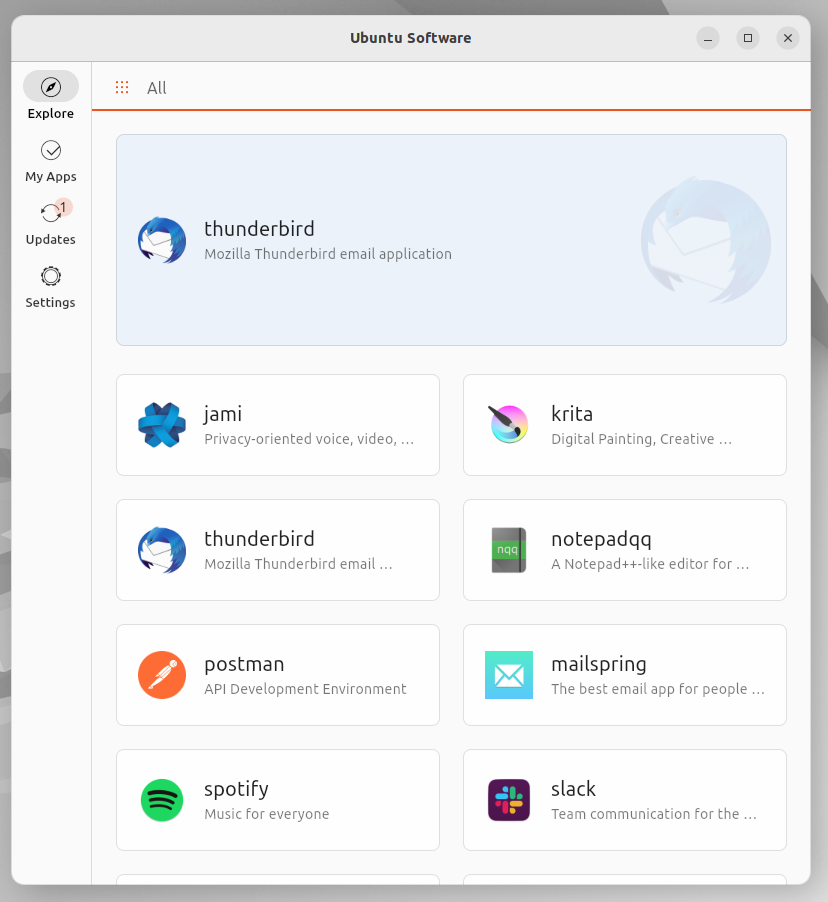Click the krita paintbrush icon
This screenshot has width=828, height=902.
point(509,425)
